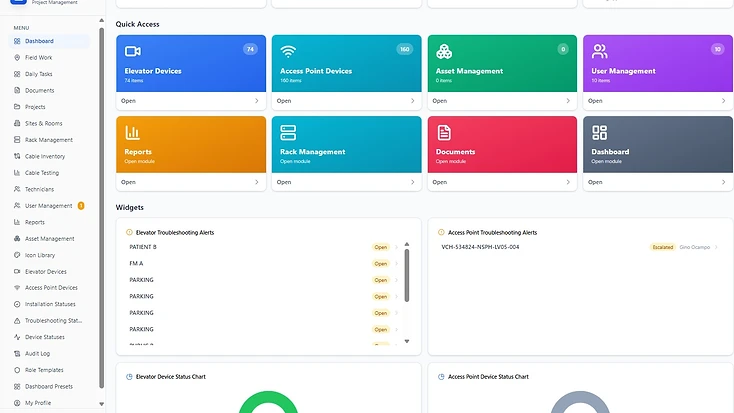Click chevron on Documents card Open row
Screen dimensions: 734x413
[568, 182]
